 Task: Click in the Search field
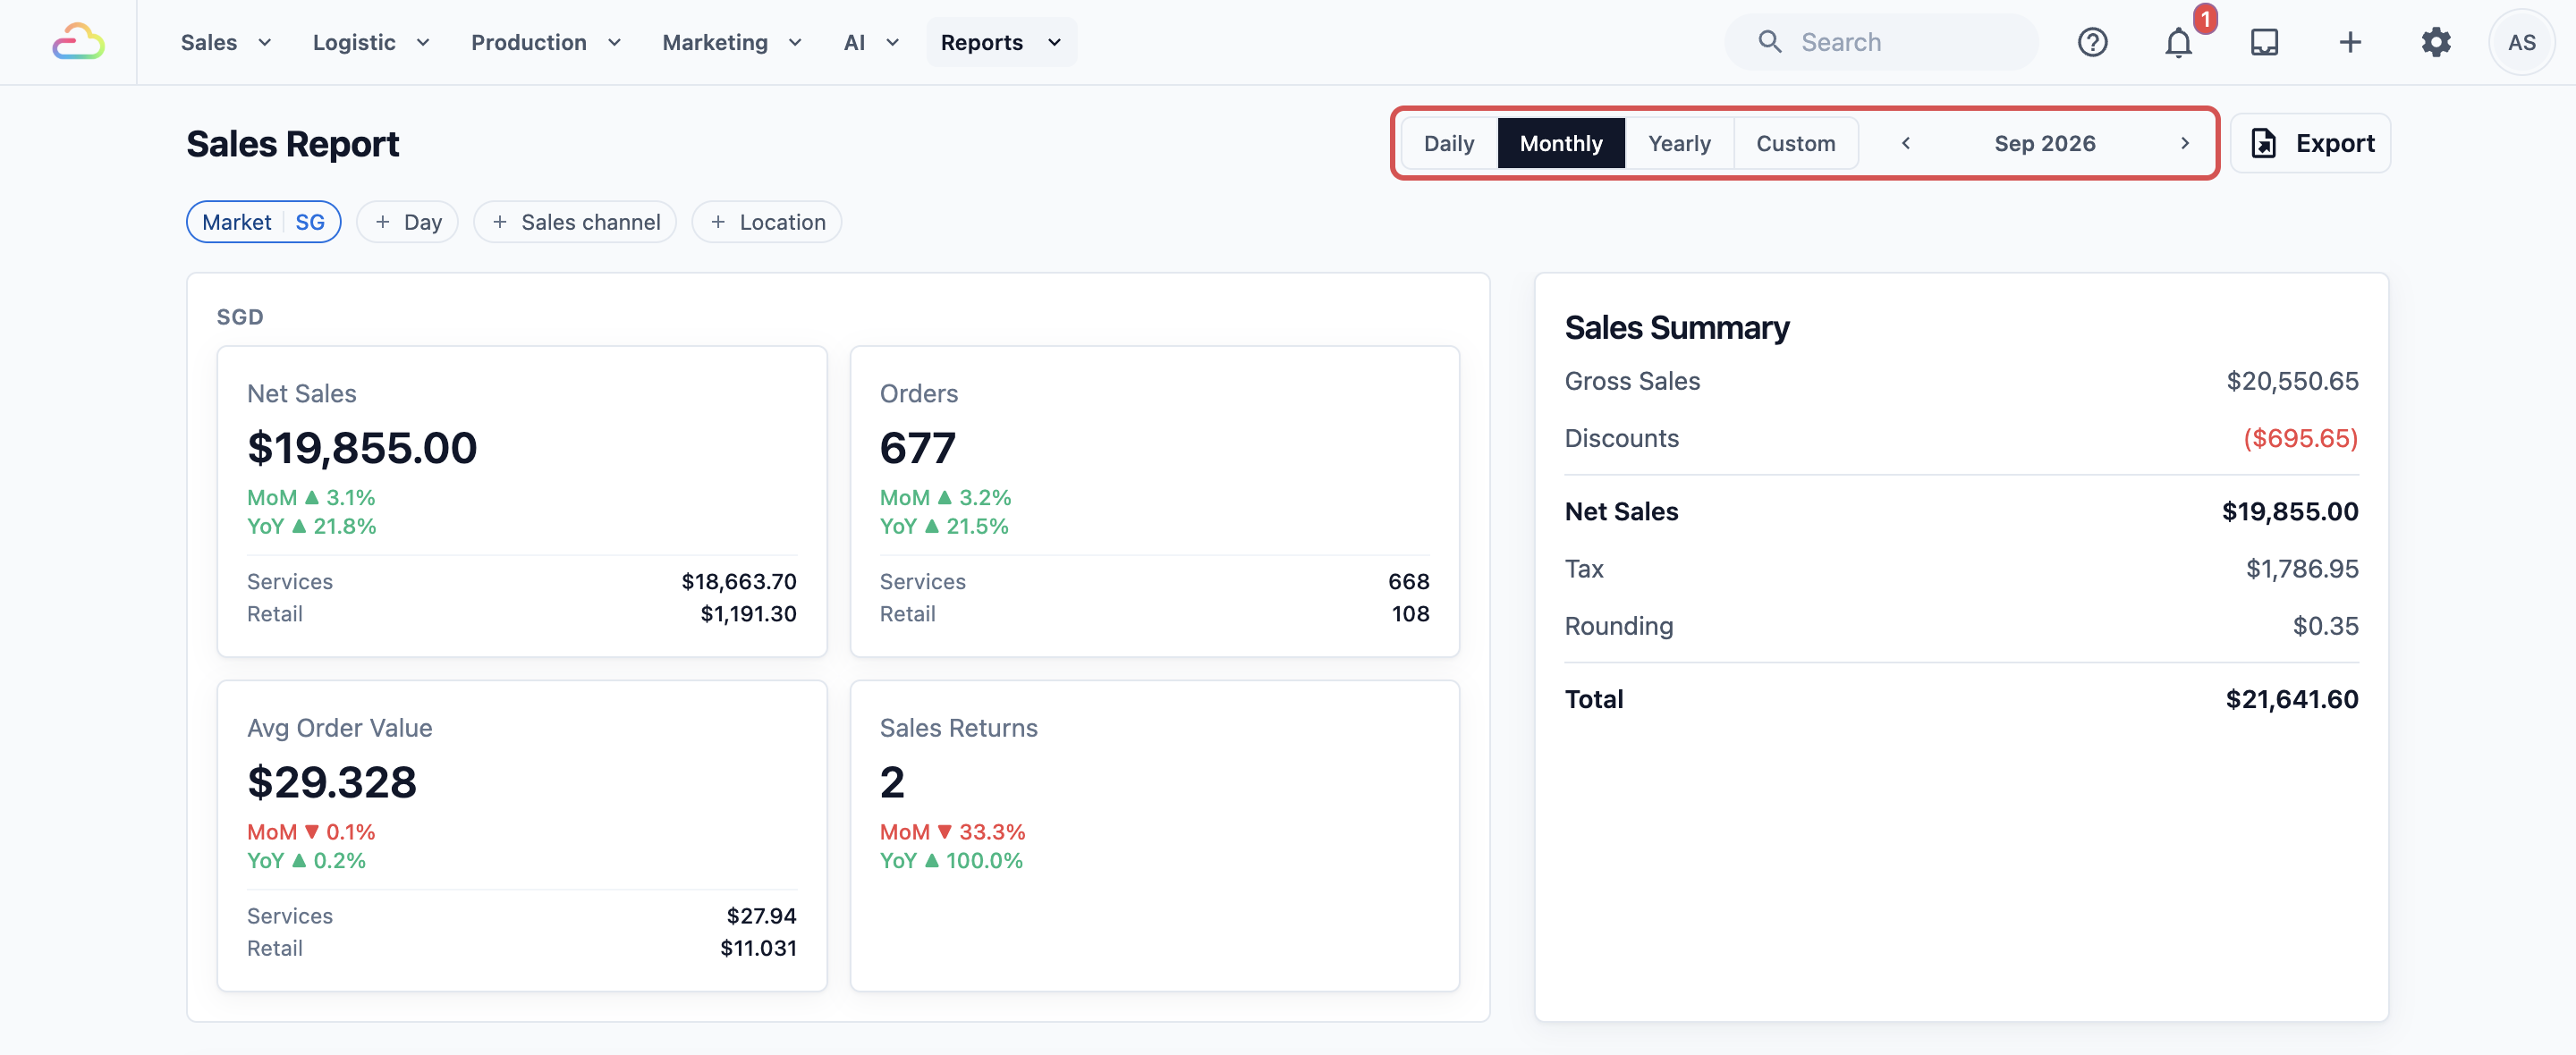(1881, 42)
